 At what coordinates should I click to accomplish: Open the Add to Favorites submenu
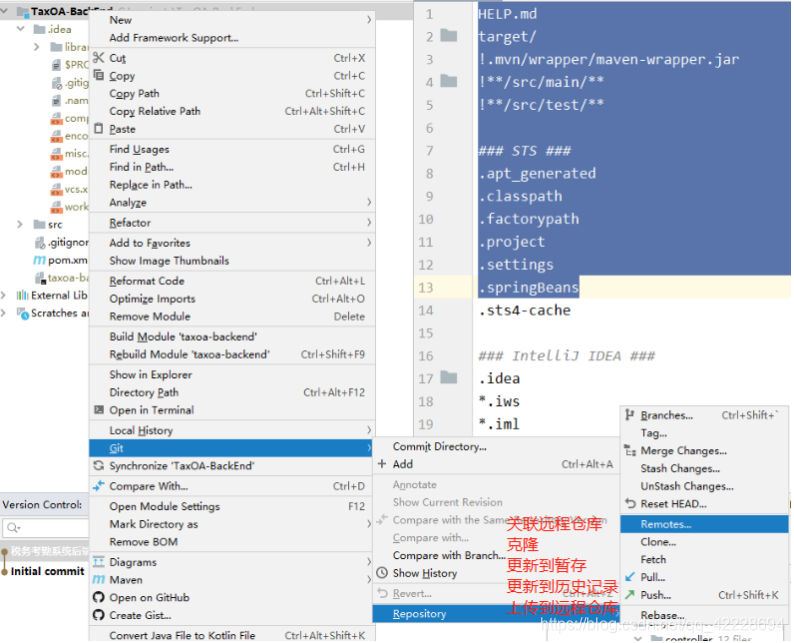pos(232,243)
